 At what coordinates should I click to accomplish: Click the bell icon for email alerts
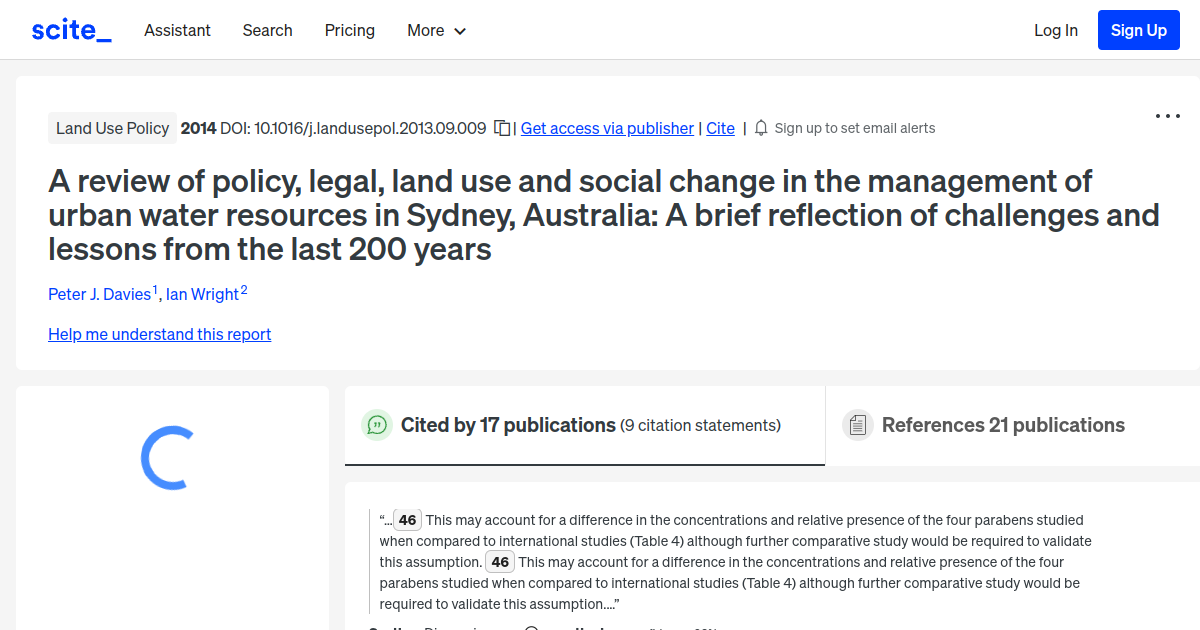pos(760,128)
